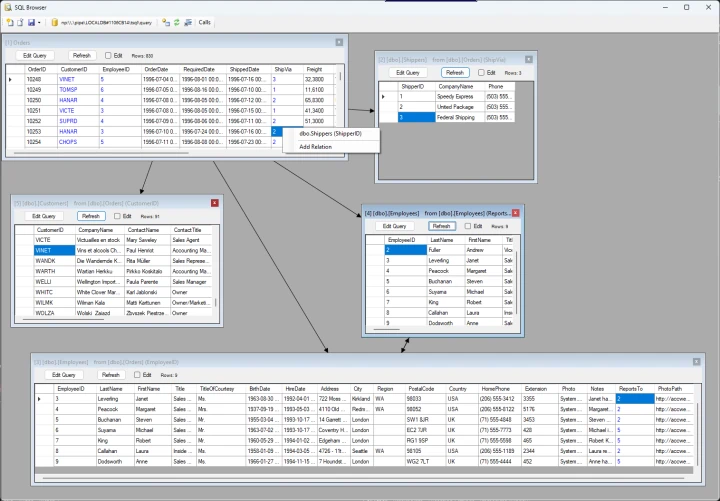Click the windows arrange toolbar icon
The width and height of the screenshot is (720, 501).
pyautogui.click(x=188, y=22)
